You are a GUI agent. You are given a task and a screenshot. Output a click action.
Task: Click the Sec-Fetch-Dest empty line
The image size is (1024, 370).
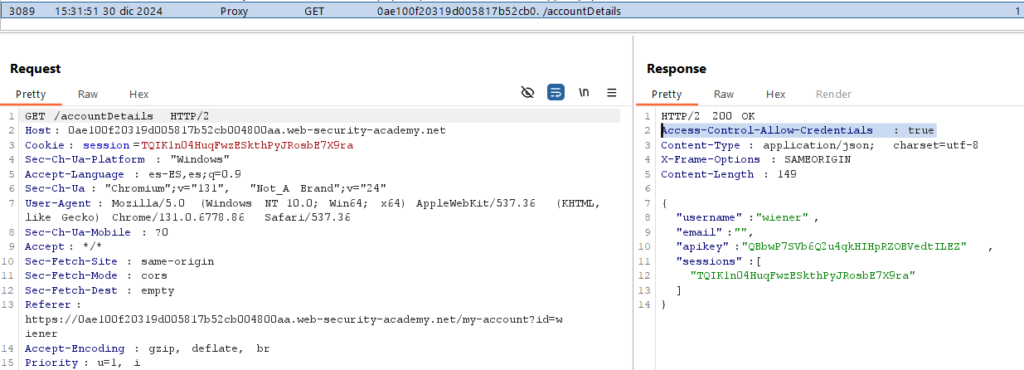99,290
